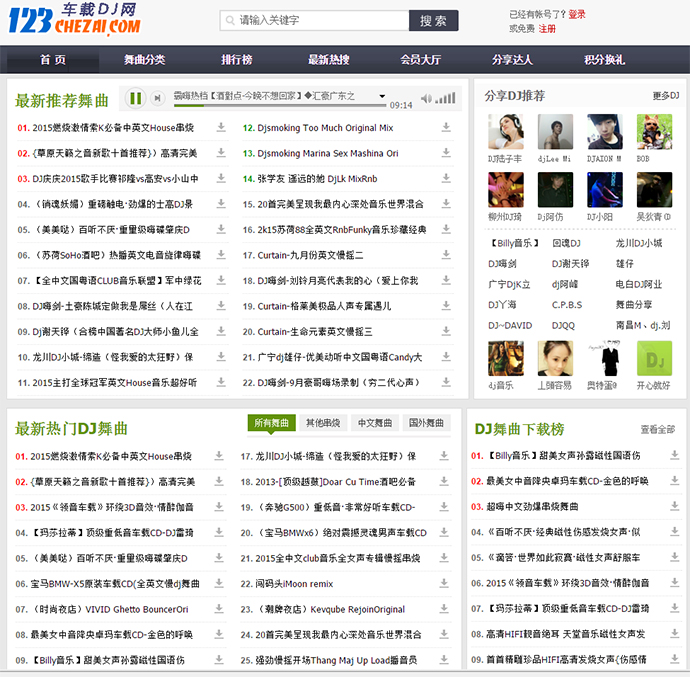Image resolution: width=690 pixels, height=677 pixels.
Task: Download recommended track 03 DJ庆庆2015歌手比赛
Action: pos(221,178)
